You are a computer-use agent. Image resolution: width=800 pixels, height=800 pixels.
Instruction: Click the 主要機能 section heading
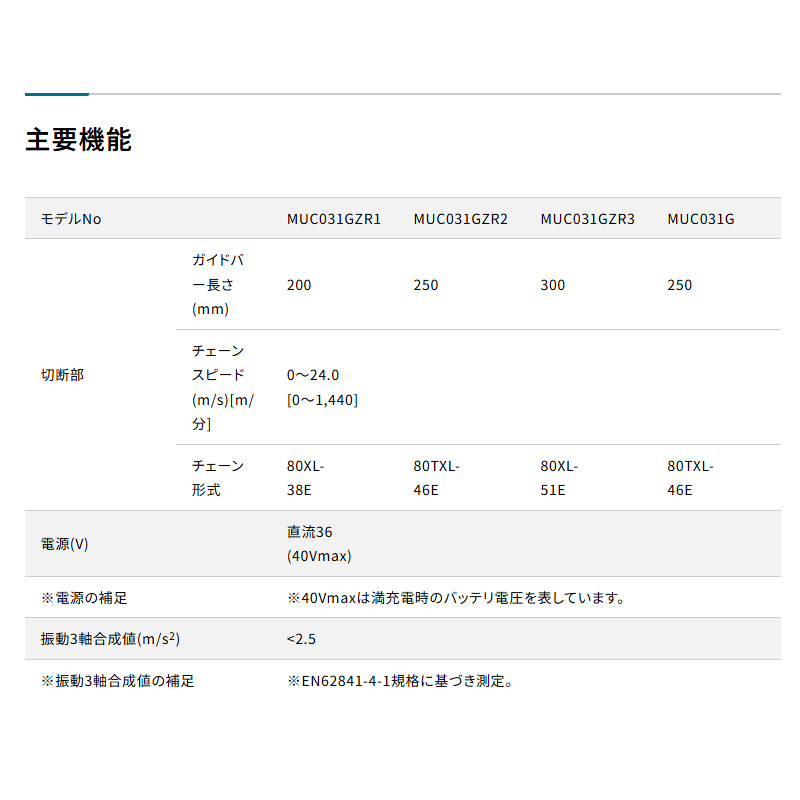(78, 140)
